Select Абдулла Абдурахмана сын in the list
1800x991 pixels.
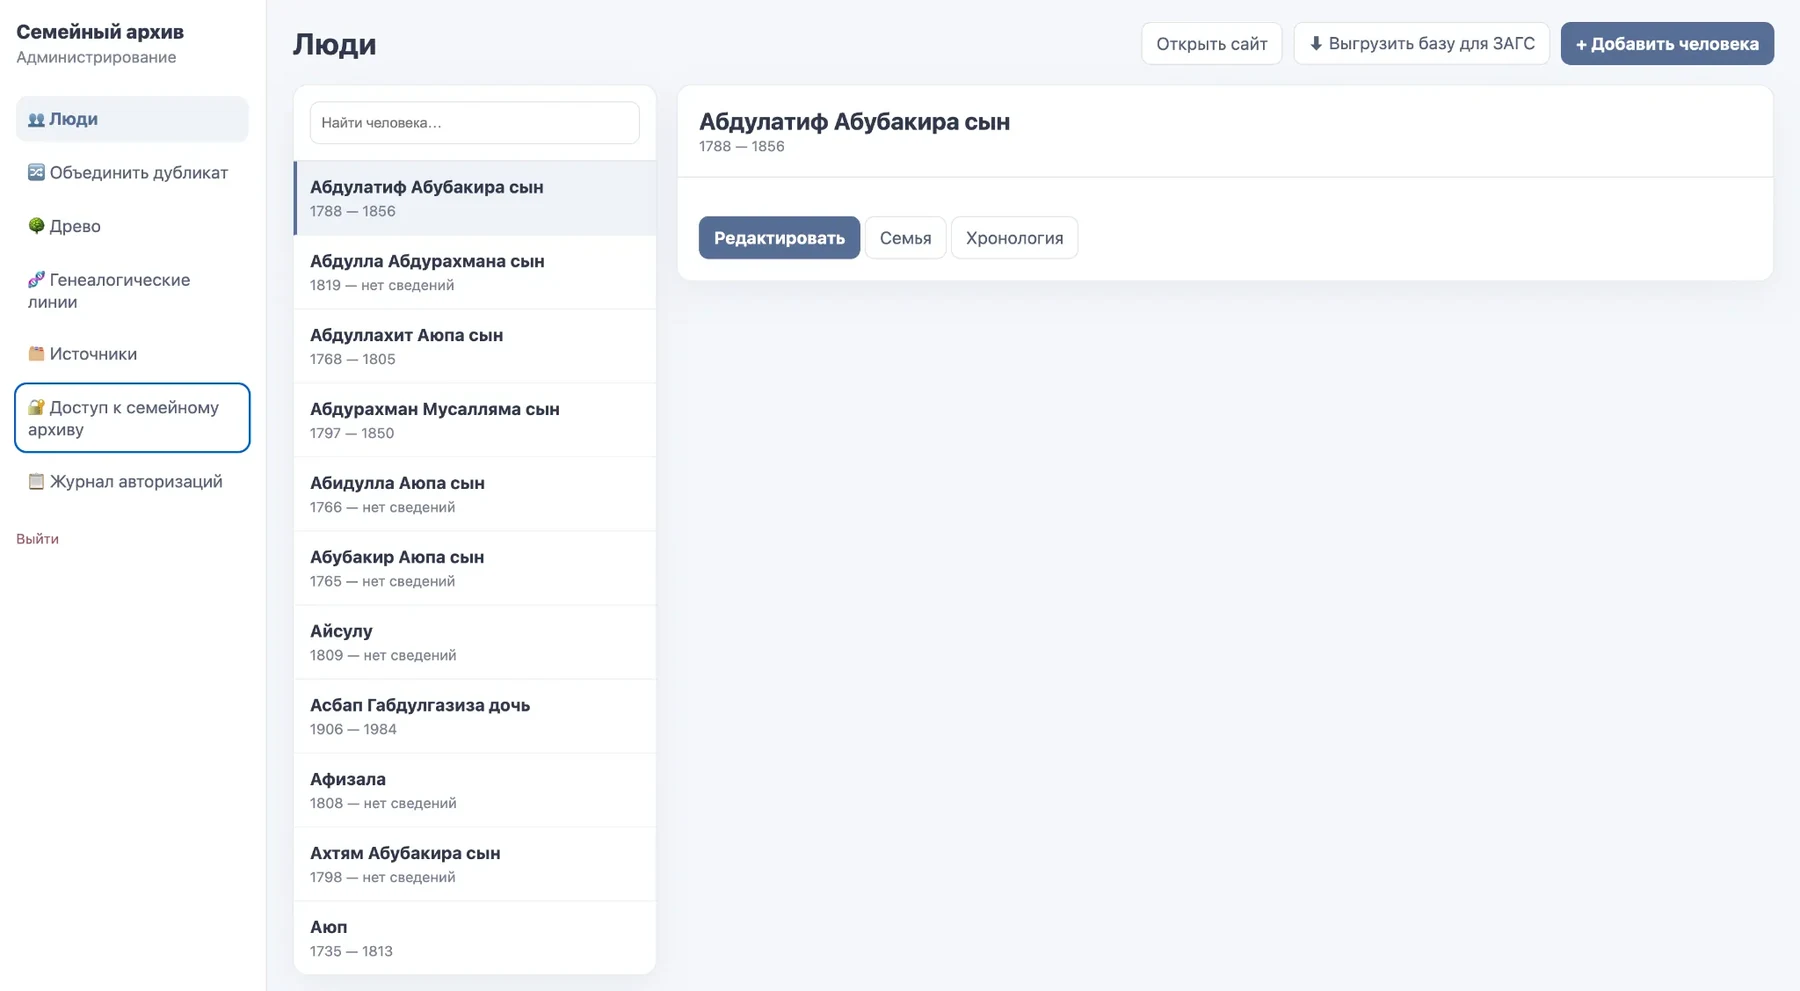[475, 272]
